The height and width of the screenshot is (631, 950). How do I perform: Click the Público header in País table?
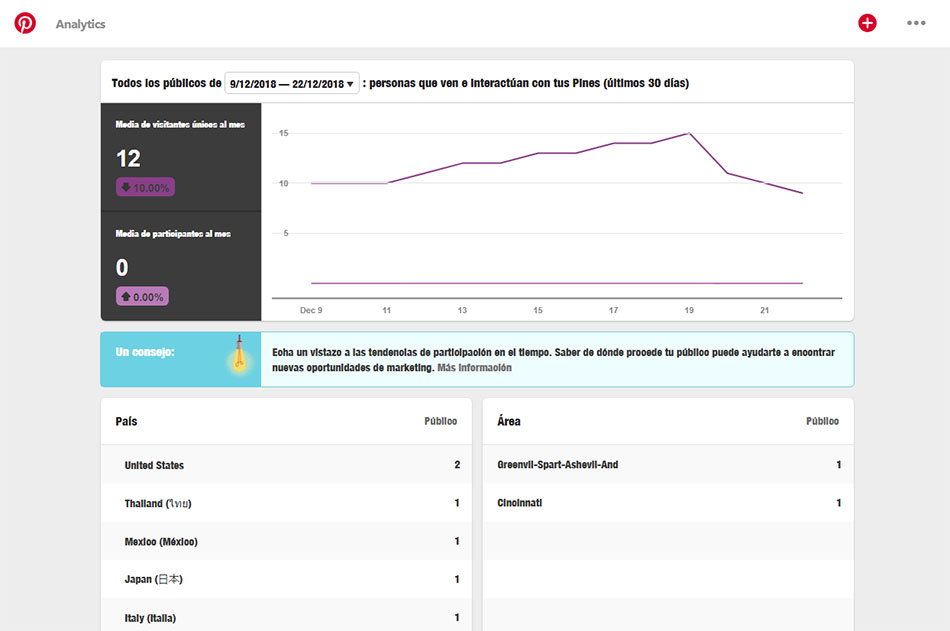point(440,422)
